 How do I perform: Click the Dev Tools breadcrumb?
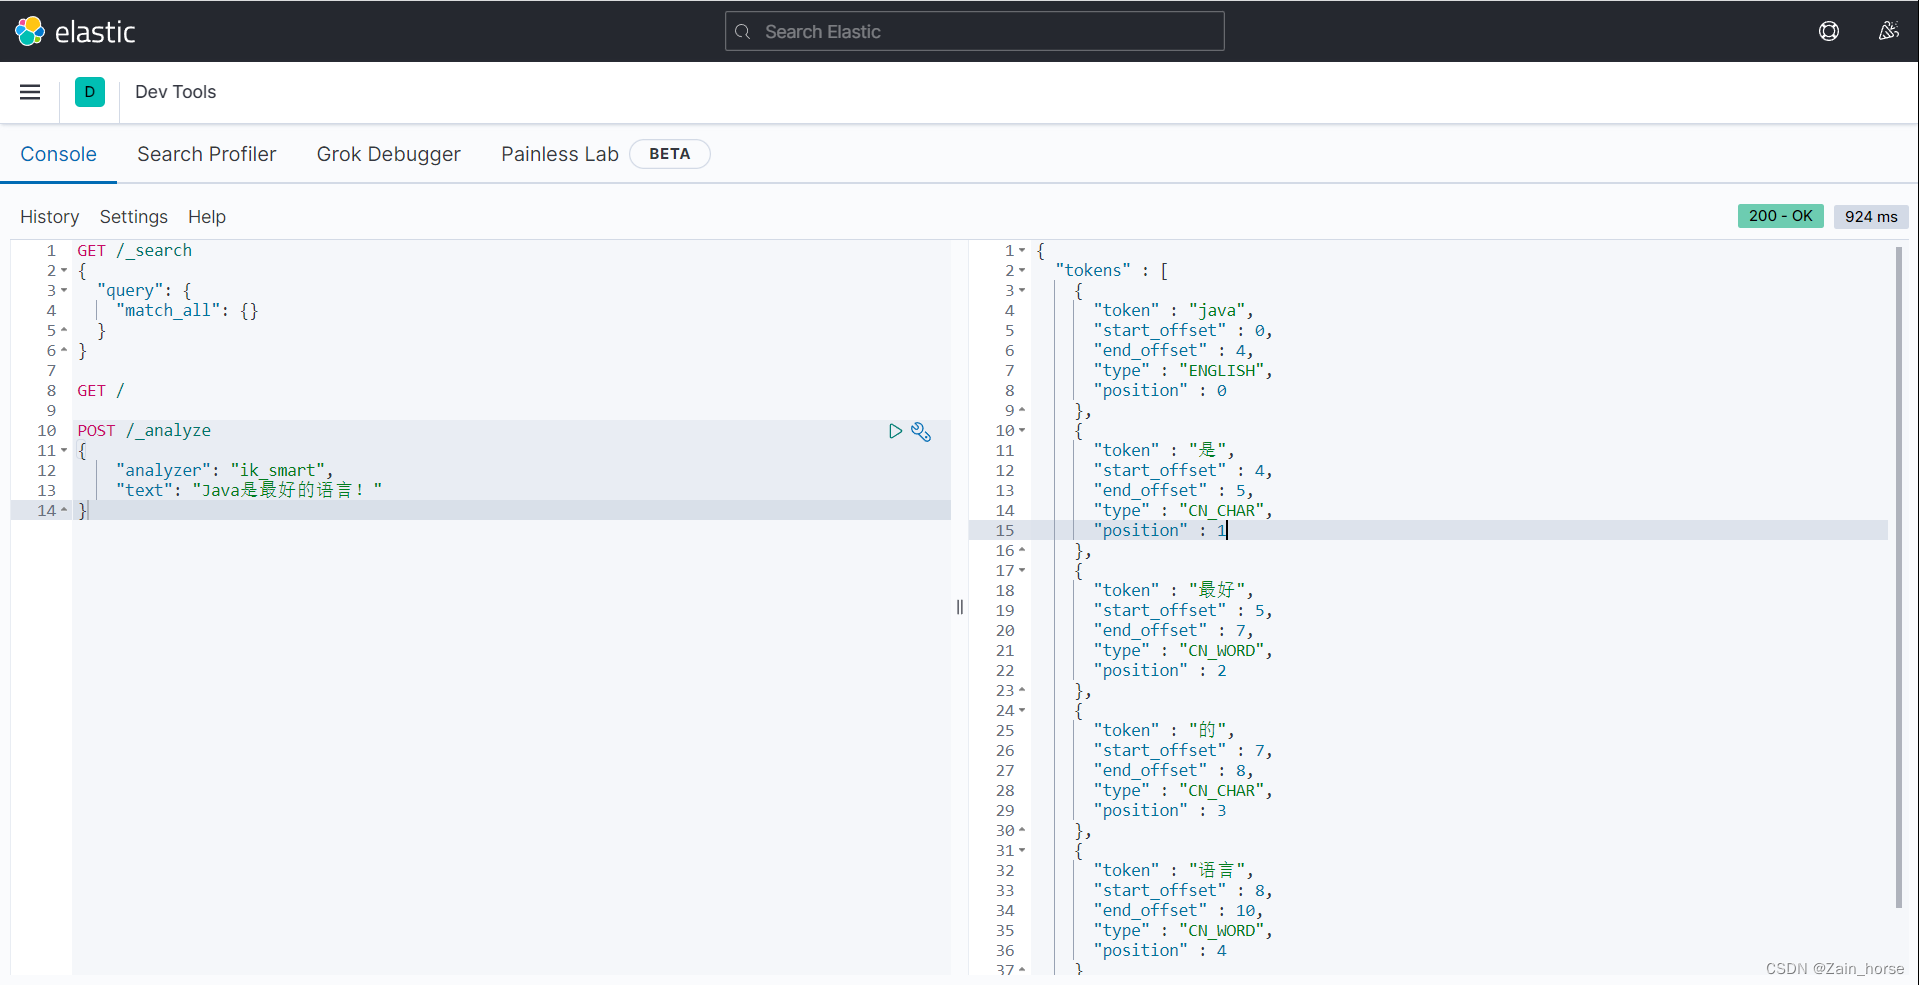pos(175,92)
